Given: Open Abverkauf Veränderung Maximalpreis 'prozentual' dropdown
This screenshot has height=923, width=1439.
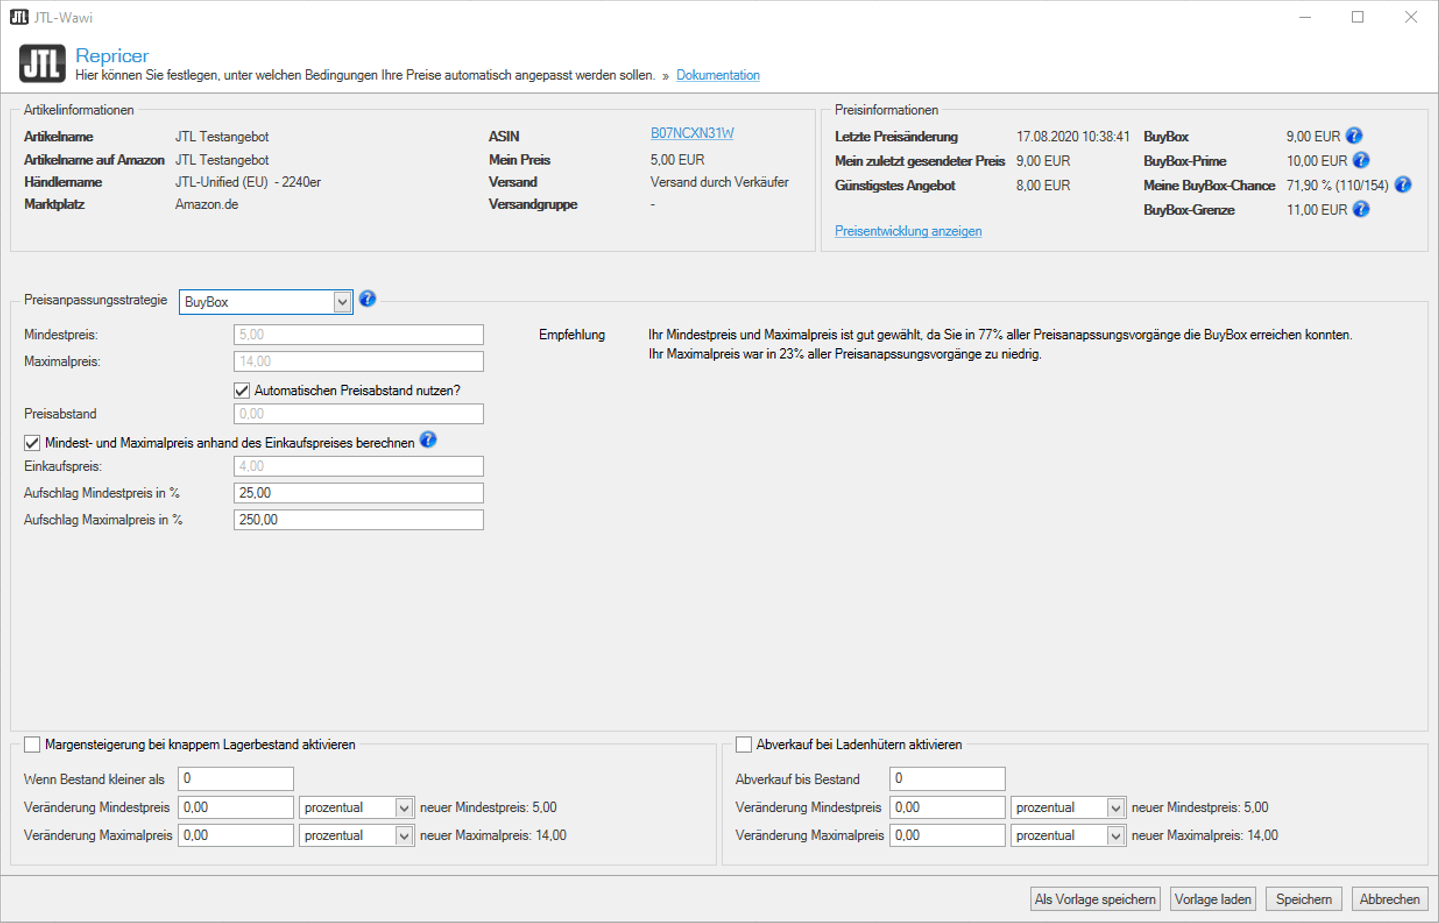Looking at the screenshot, I should 1068,835.
